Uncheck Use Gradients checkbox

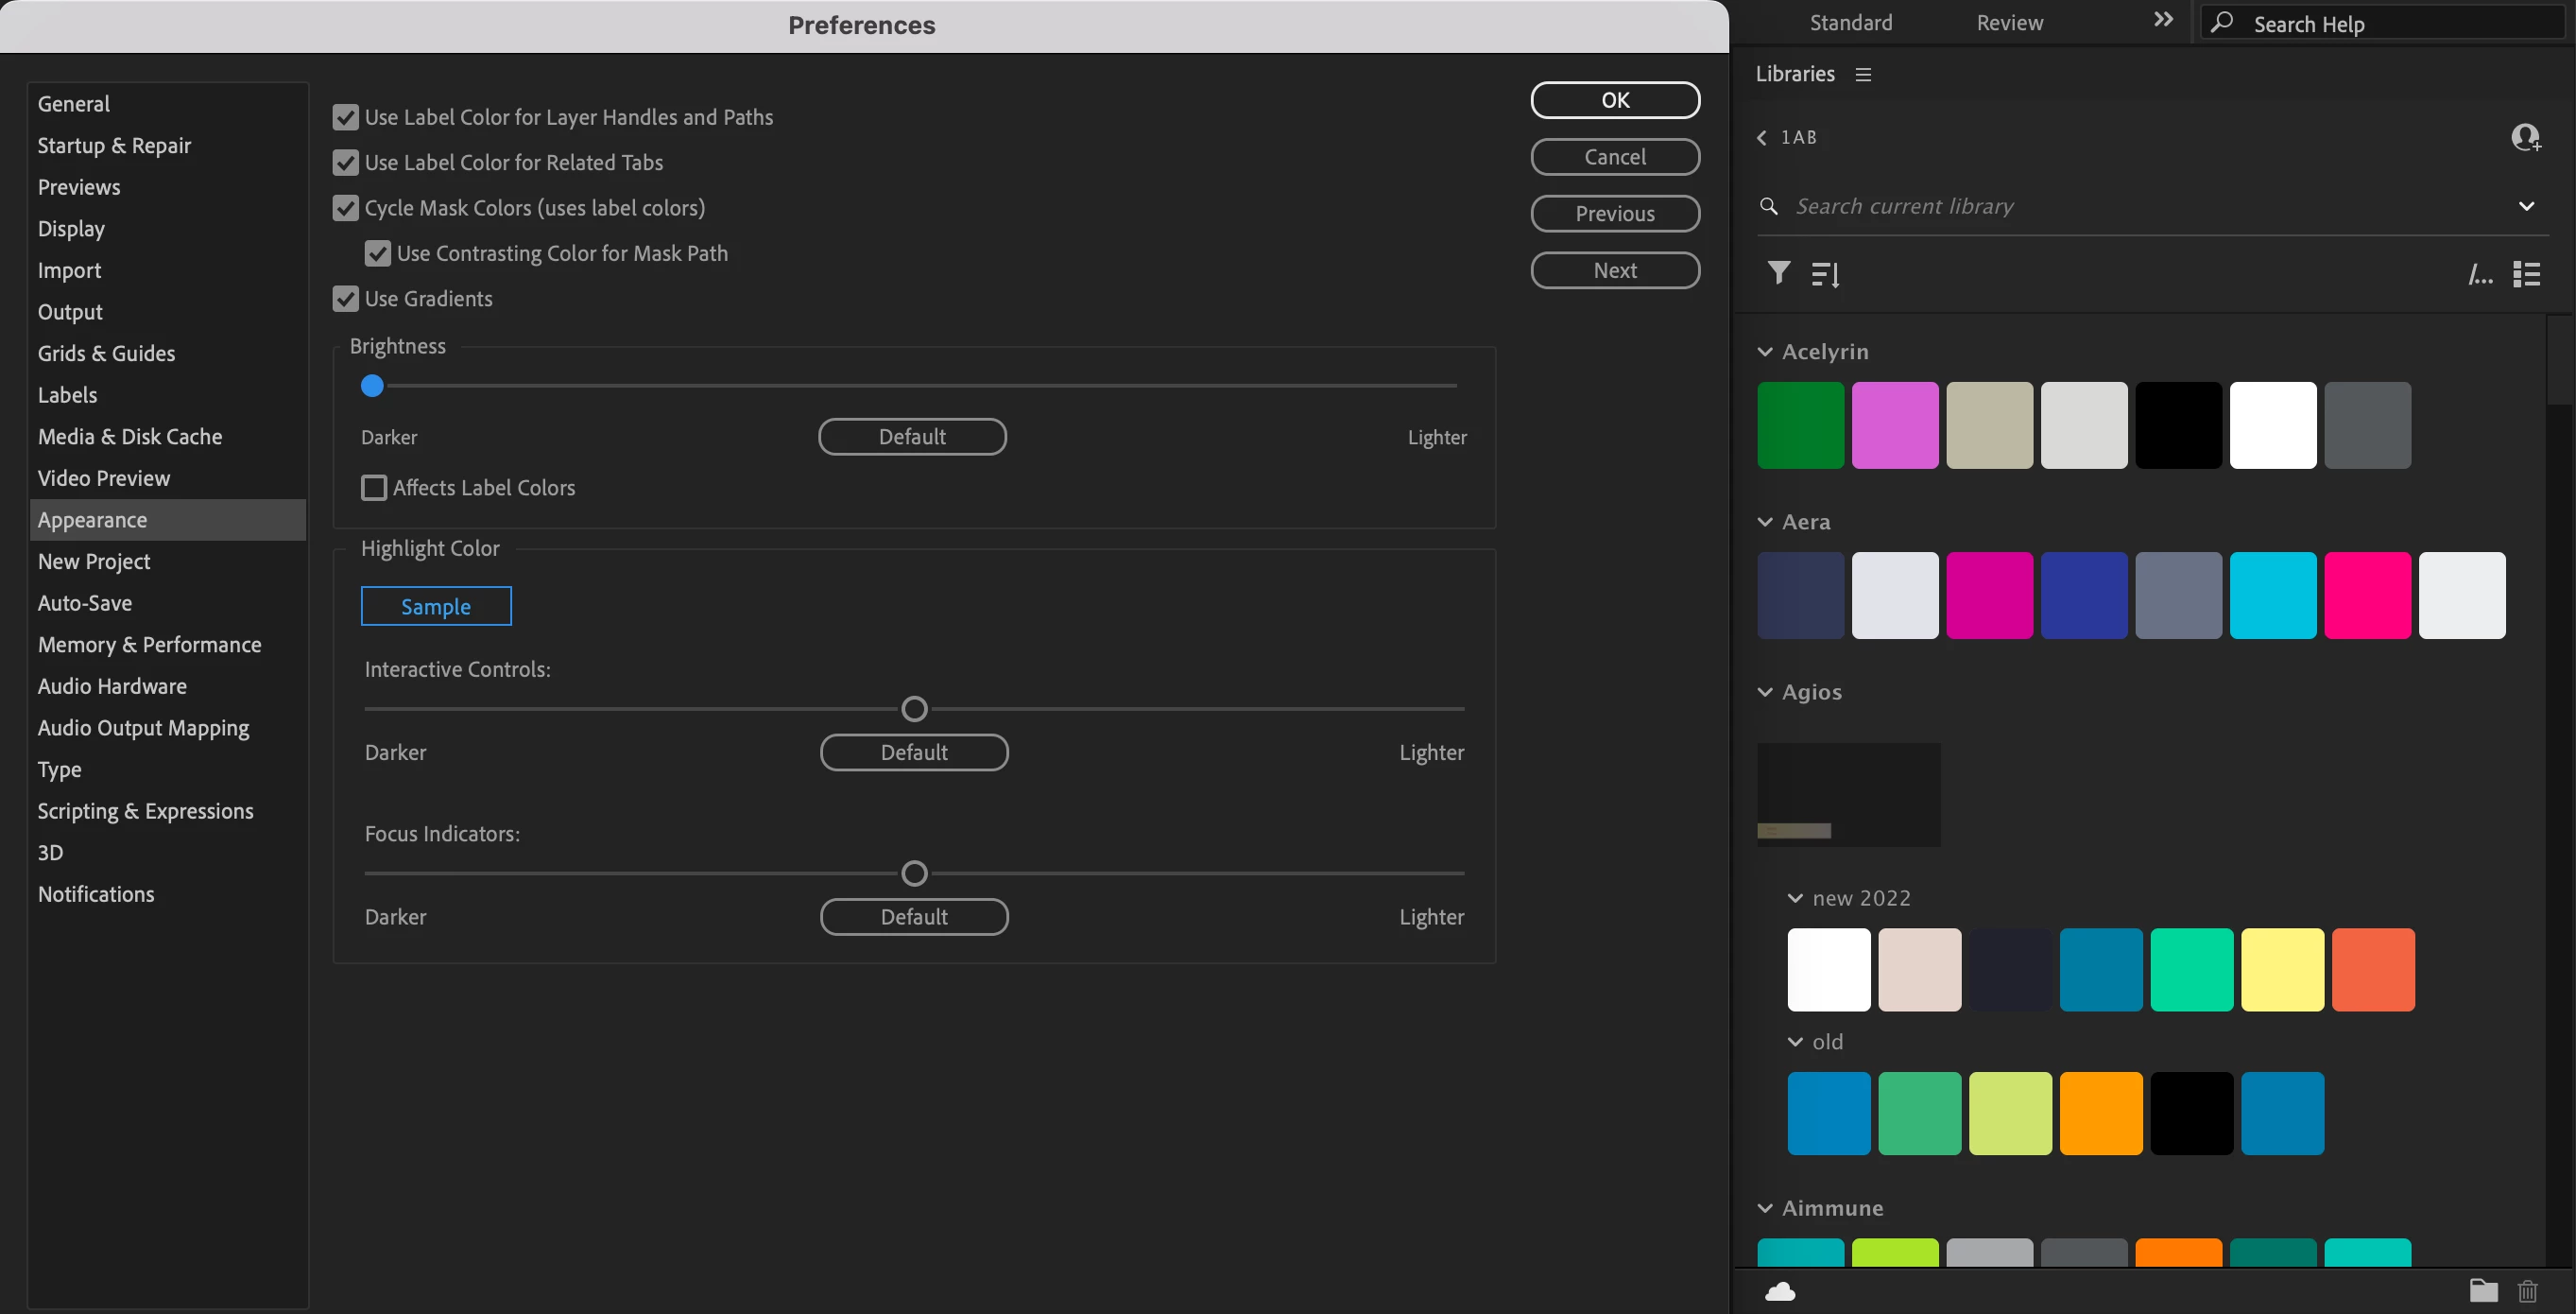pos(346,299)
